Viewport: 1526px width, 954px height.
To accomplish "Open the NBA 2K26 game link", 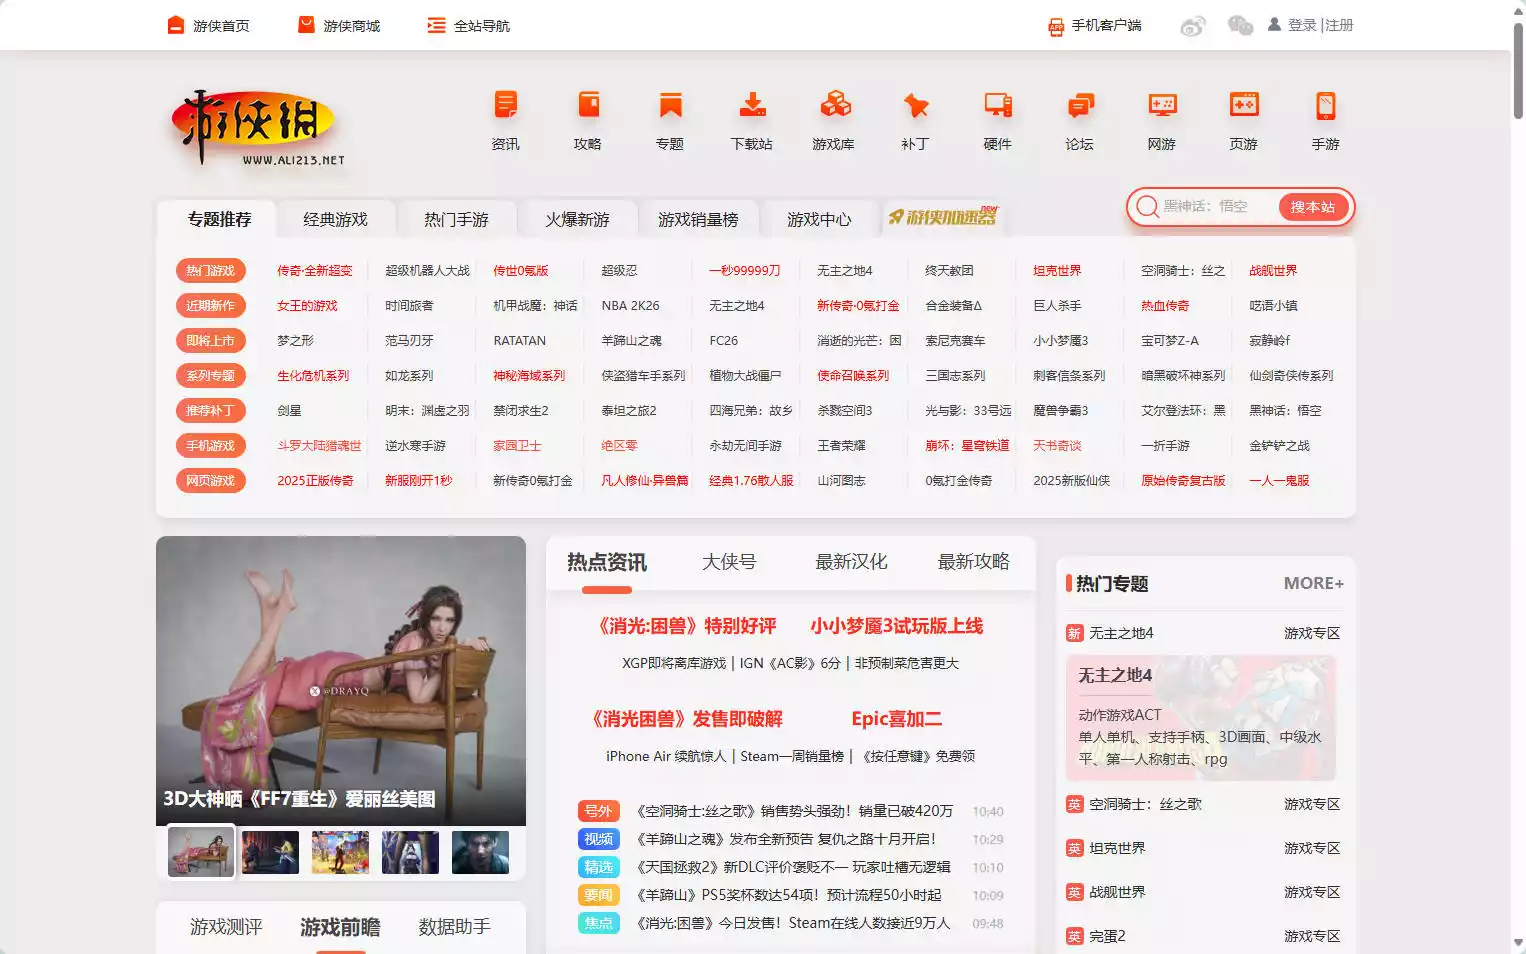I will point(630,306).
